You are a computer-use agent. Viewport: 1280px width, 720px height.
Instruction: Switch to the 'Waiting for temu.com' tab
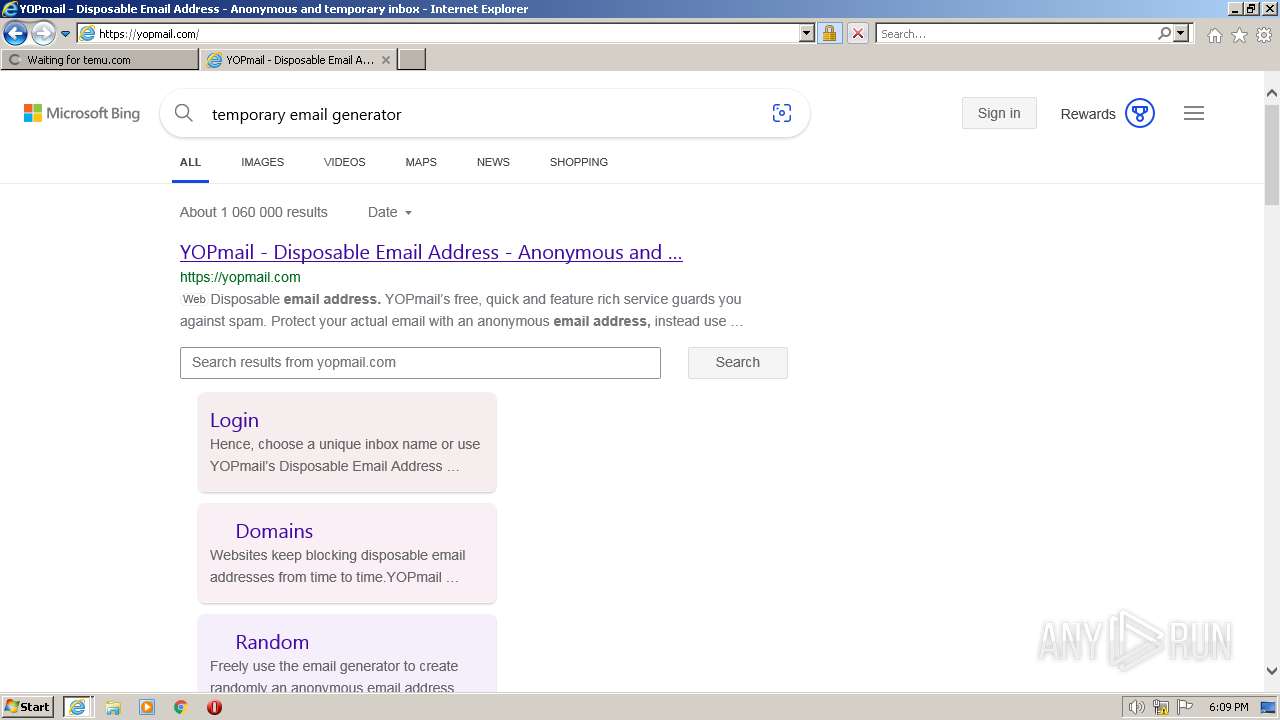click(x=100, y=60)
